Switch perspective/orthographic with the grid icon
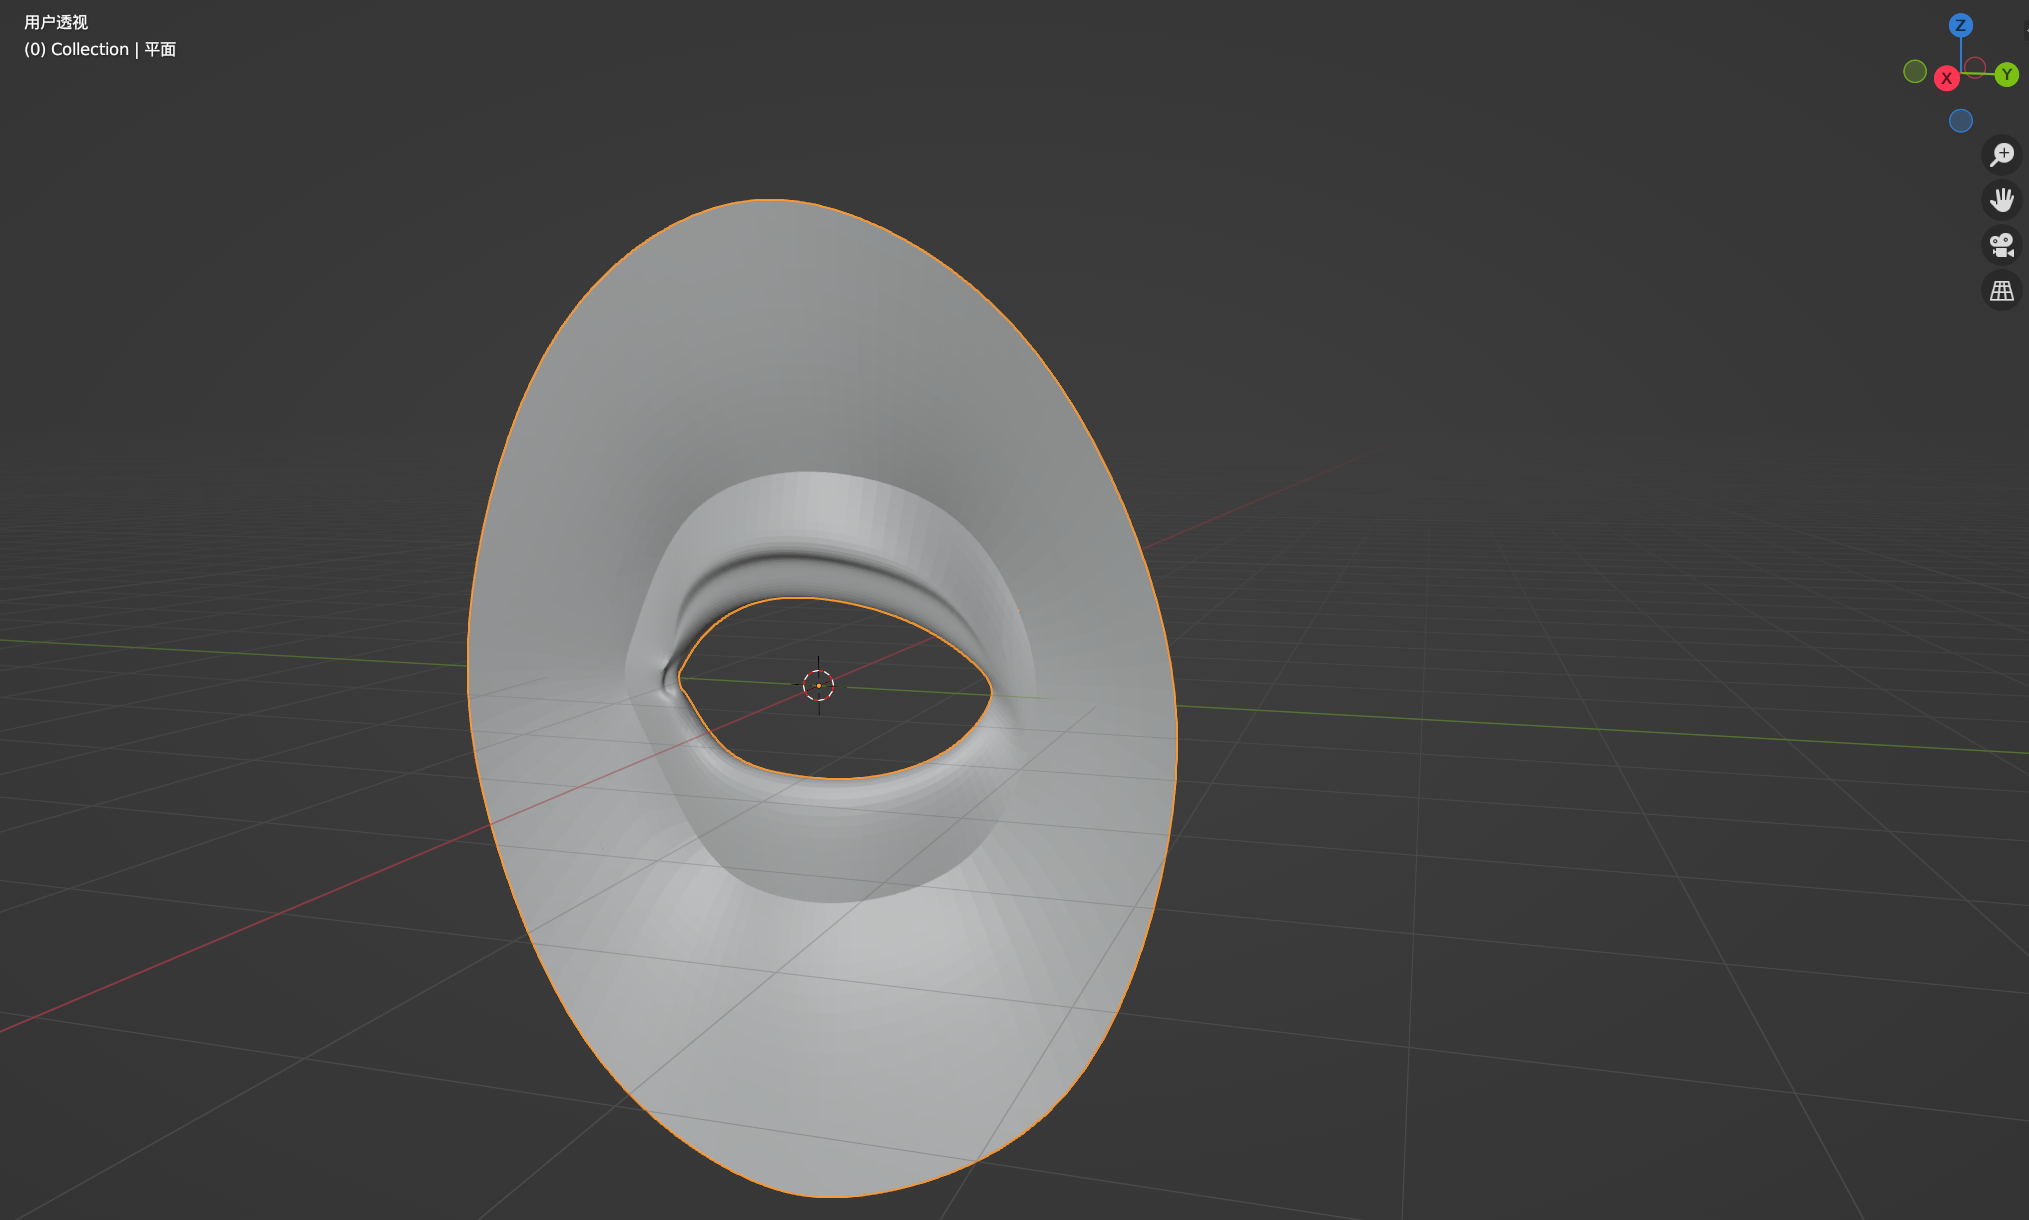The width and height of the screenshot is (2029, 1220). (2001, 291)
